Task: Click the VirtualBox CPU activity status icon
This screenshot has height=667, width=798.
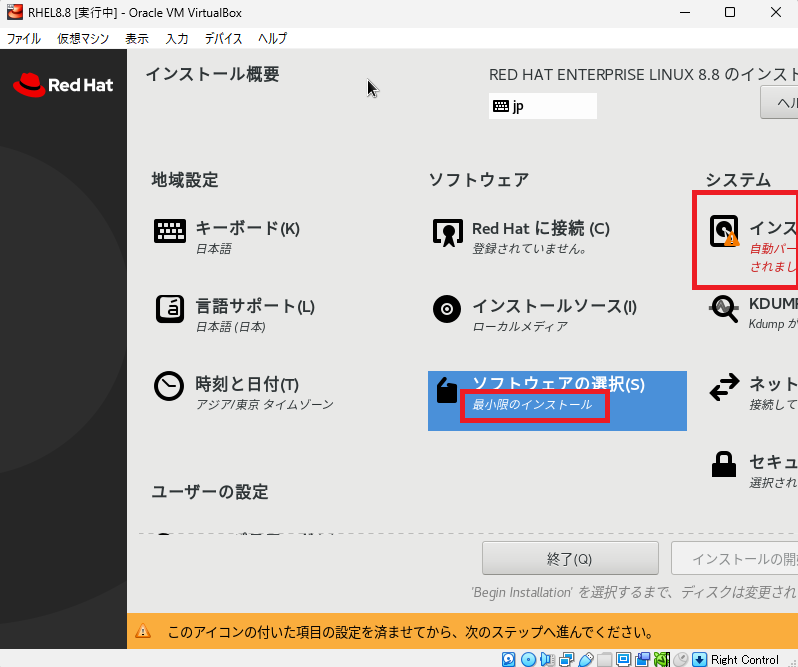Action: click(661, 659)
